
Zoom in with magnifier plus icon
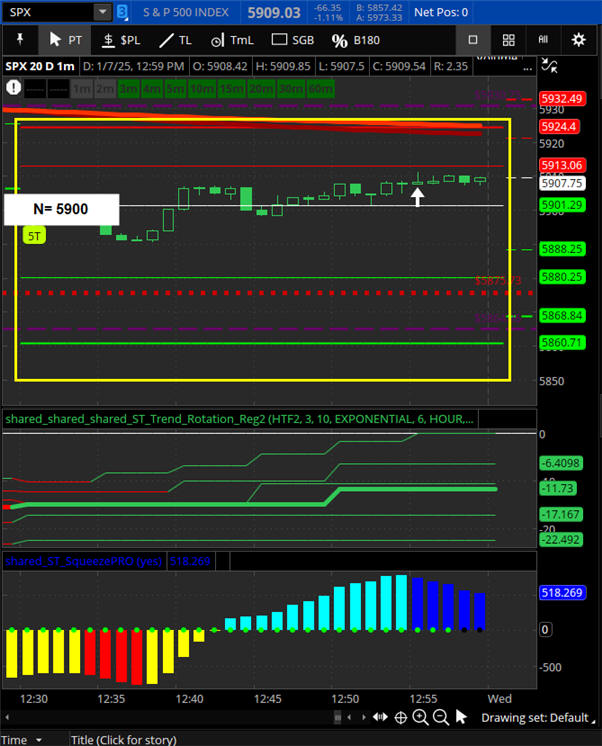(420, 717)
